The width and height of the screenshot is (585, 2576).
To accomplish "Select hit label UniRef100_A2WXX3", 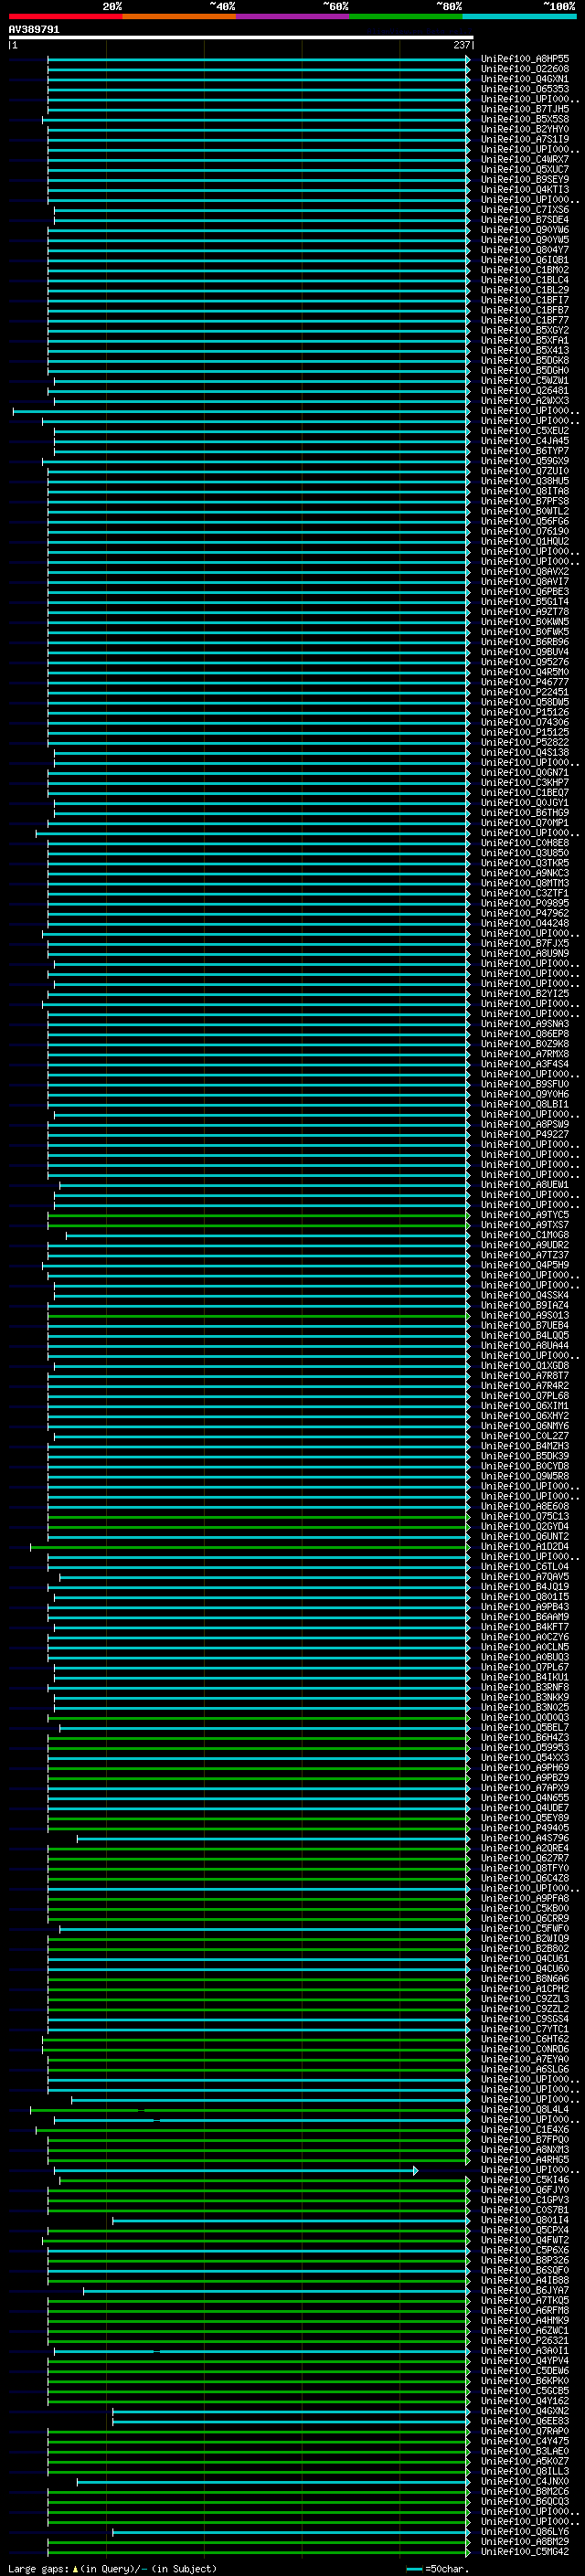I will (x=525, y=401).
